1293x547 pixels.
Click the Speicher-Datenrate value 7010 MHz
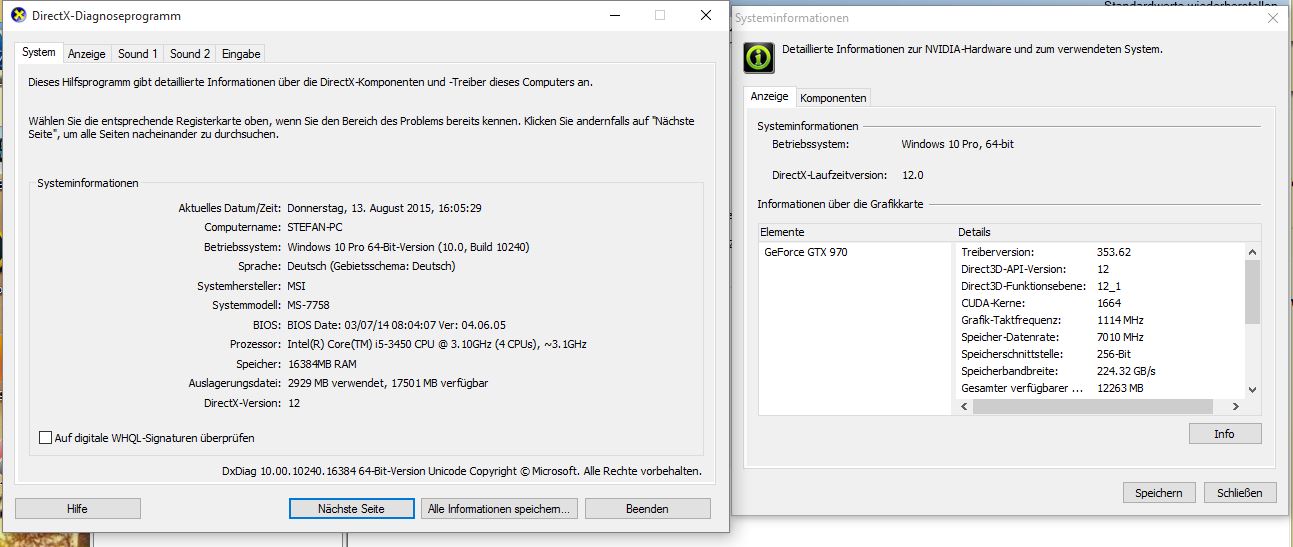click(1120, 337)
